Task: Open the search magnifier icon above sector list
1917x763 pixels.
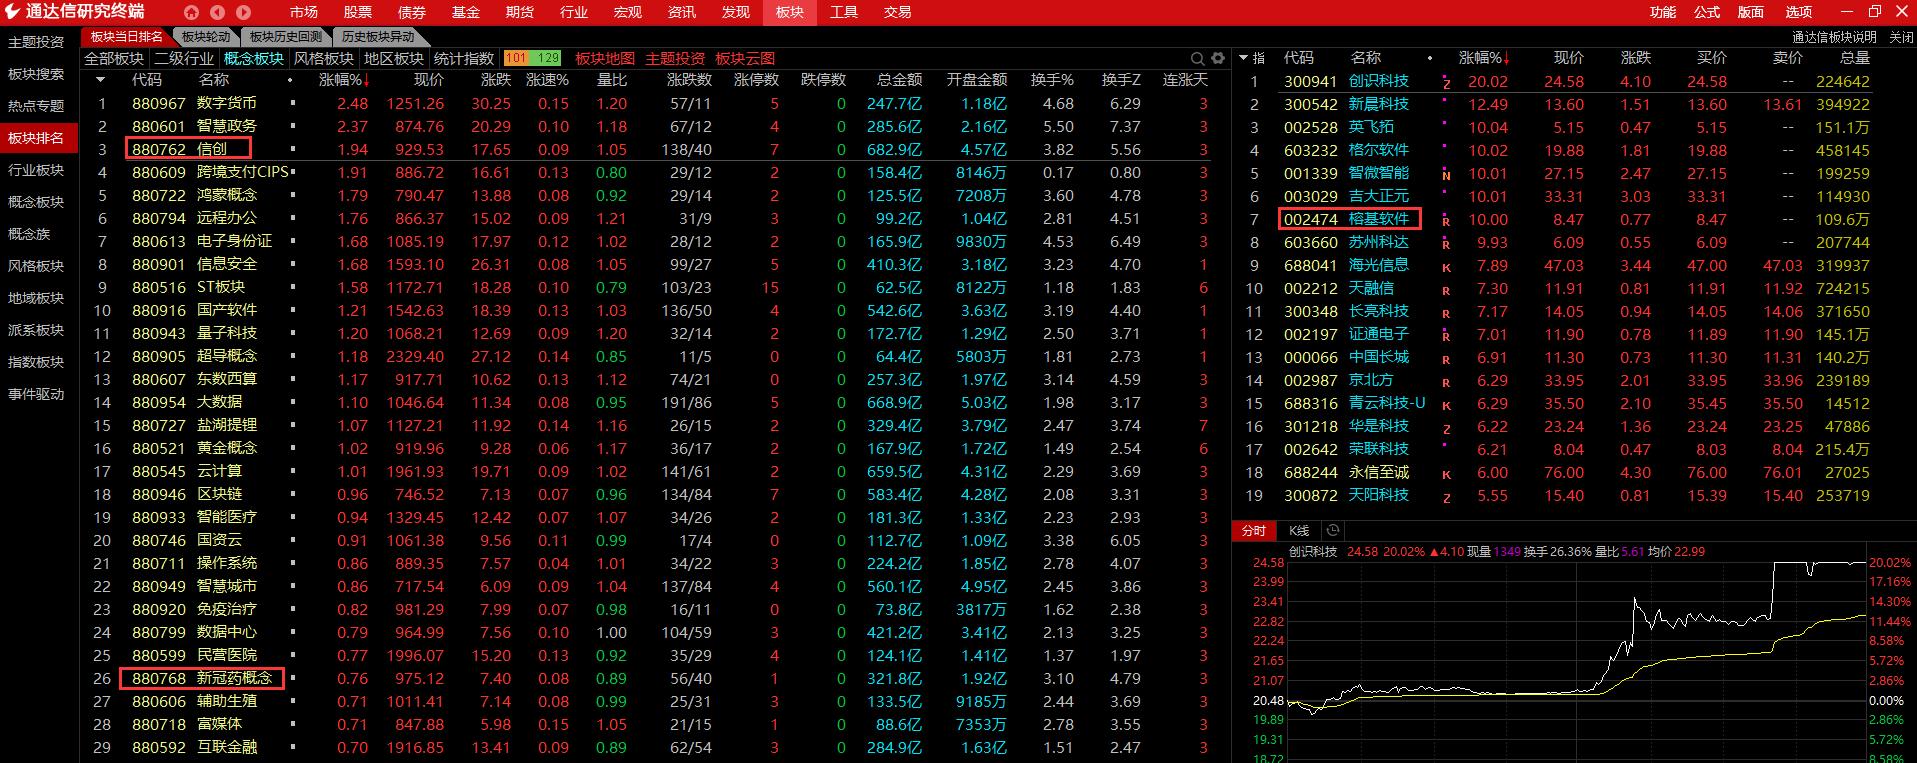Action: pos(1197,58)
